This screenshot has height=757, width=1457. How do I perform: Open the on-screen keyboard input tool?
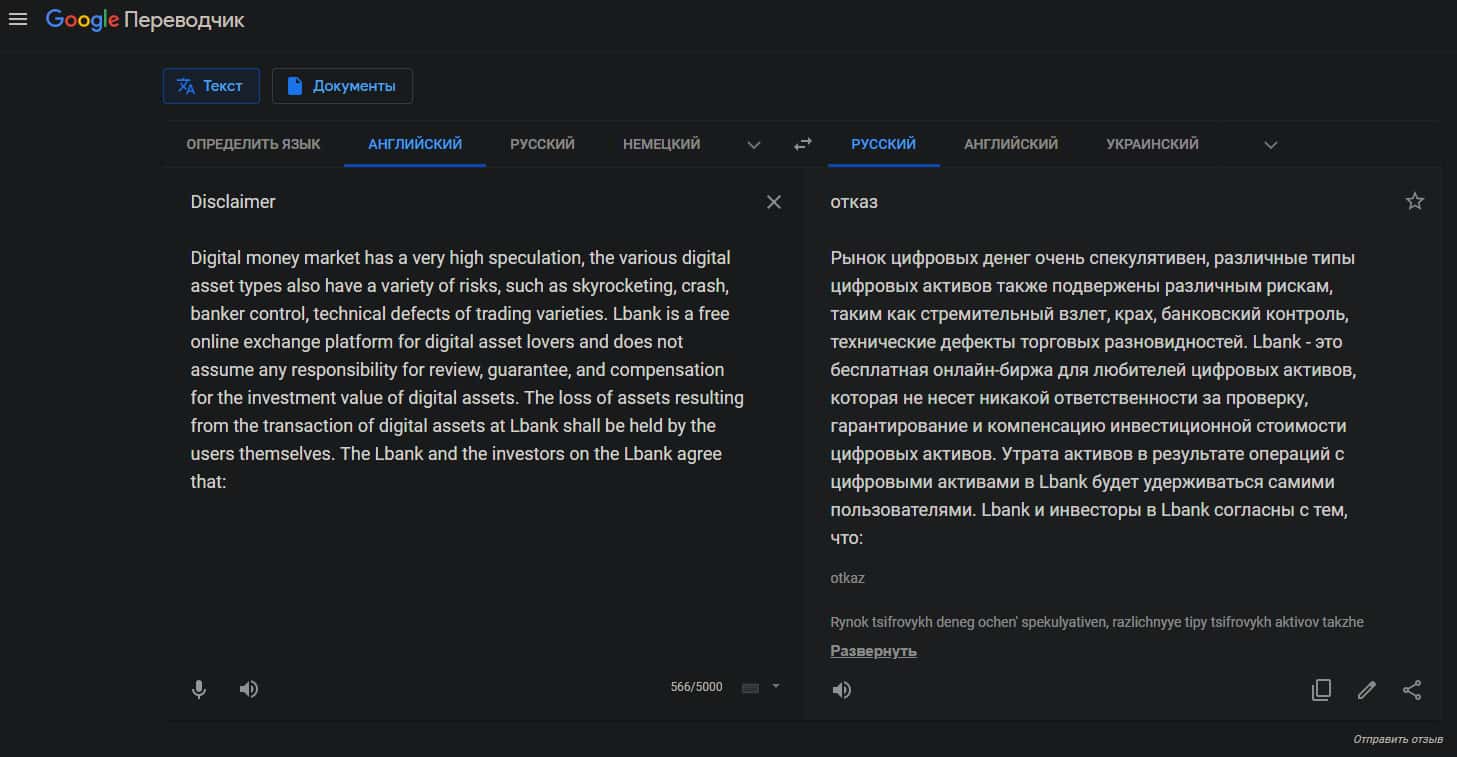click(751, 688)
